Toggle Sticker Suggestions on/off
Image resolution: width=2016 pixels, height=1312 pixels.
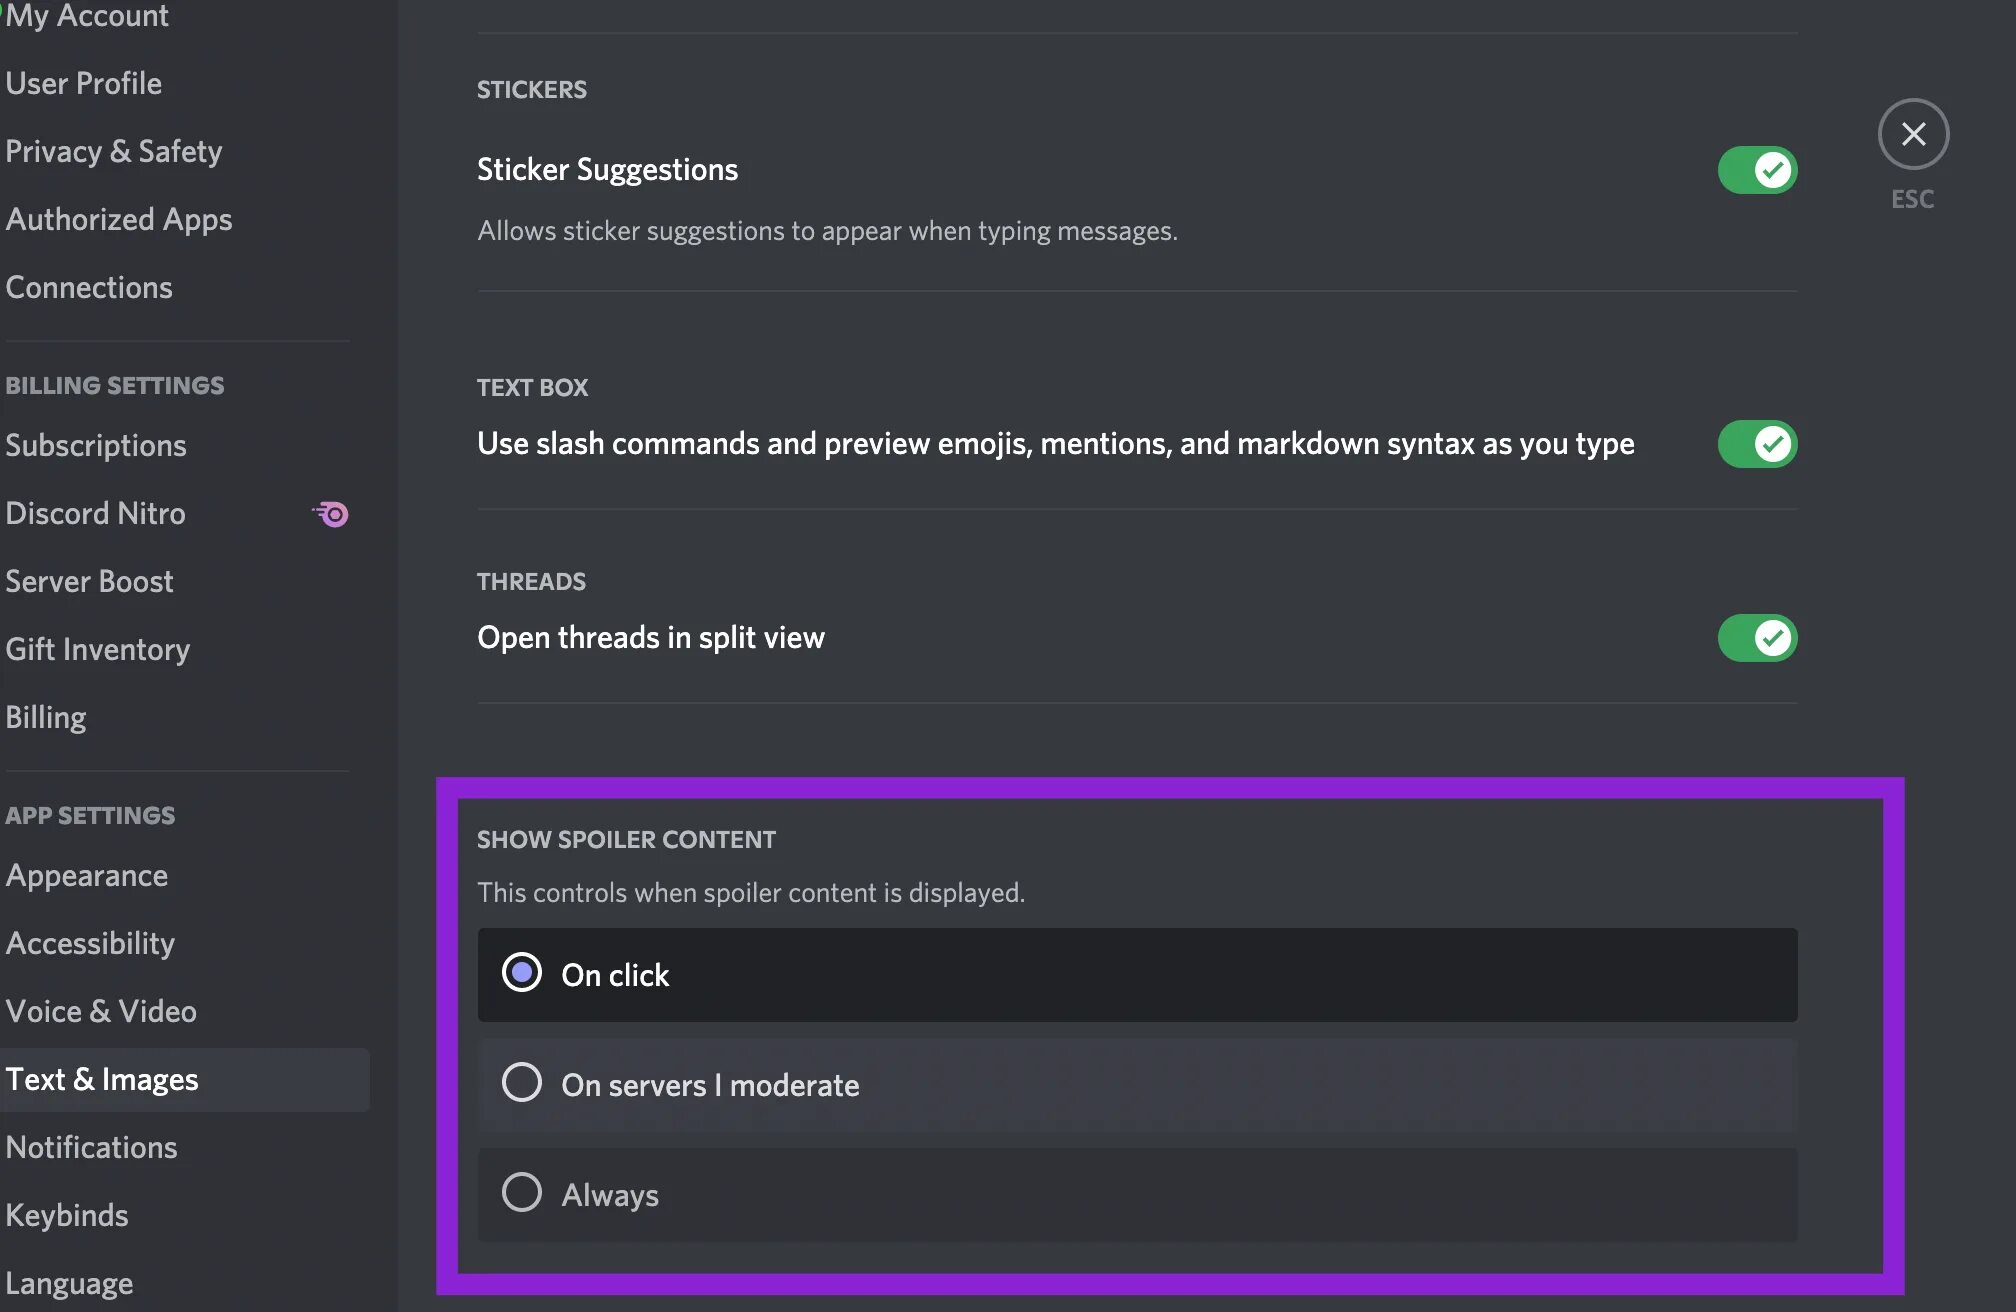pyautogui.click(x=1757, y=169)
